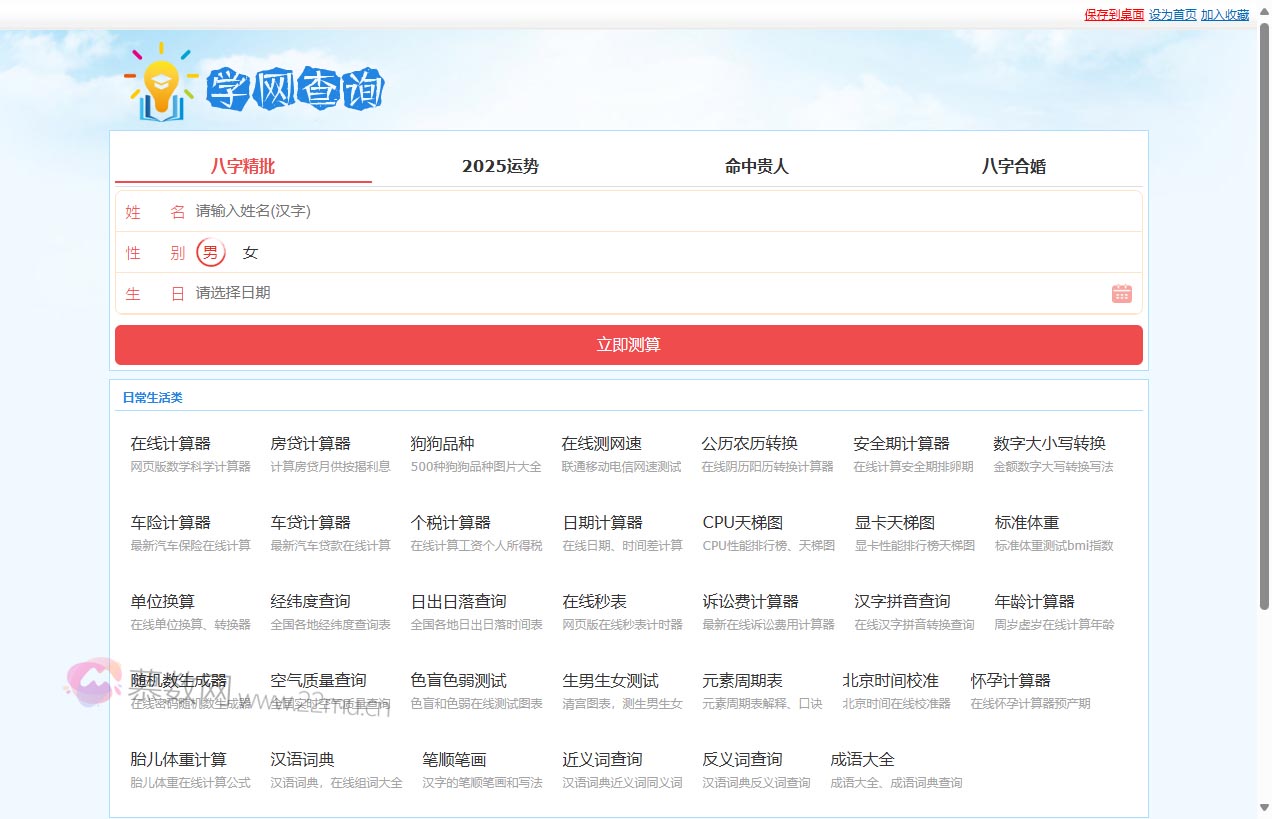Switch to the 2025运势 tab
The image size is (1272, 819).
click(x=500, y=166)
